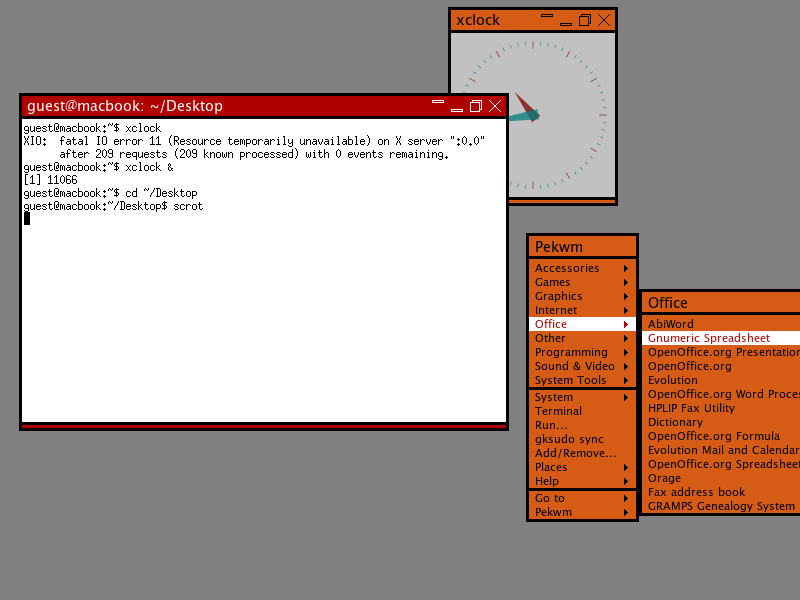Viewport: 800px width, 600px height.
Task: Click the Accessories submenu arrow
Action: pos(626,268)
